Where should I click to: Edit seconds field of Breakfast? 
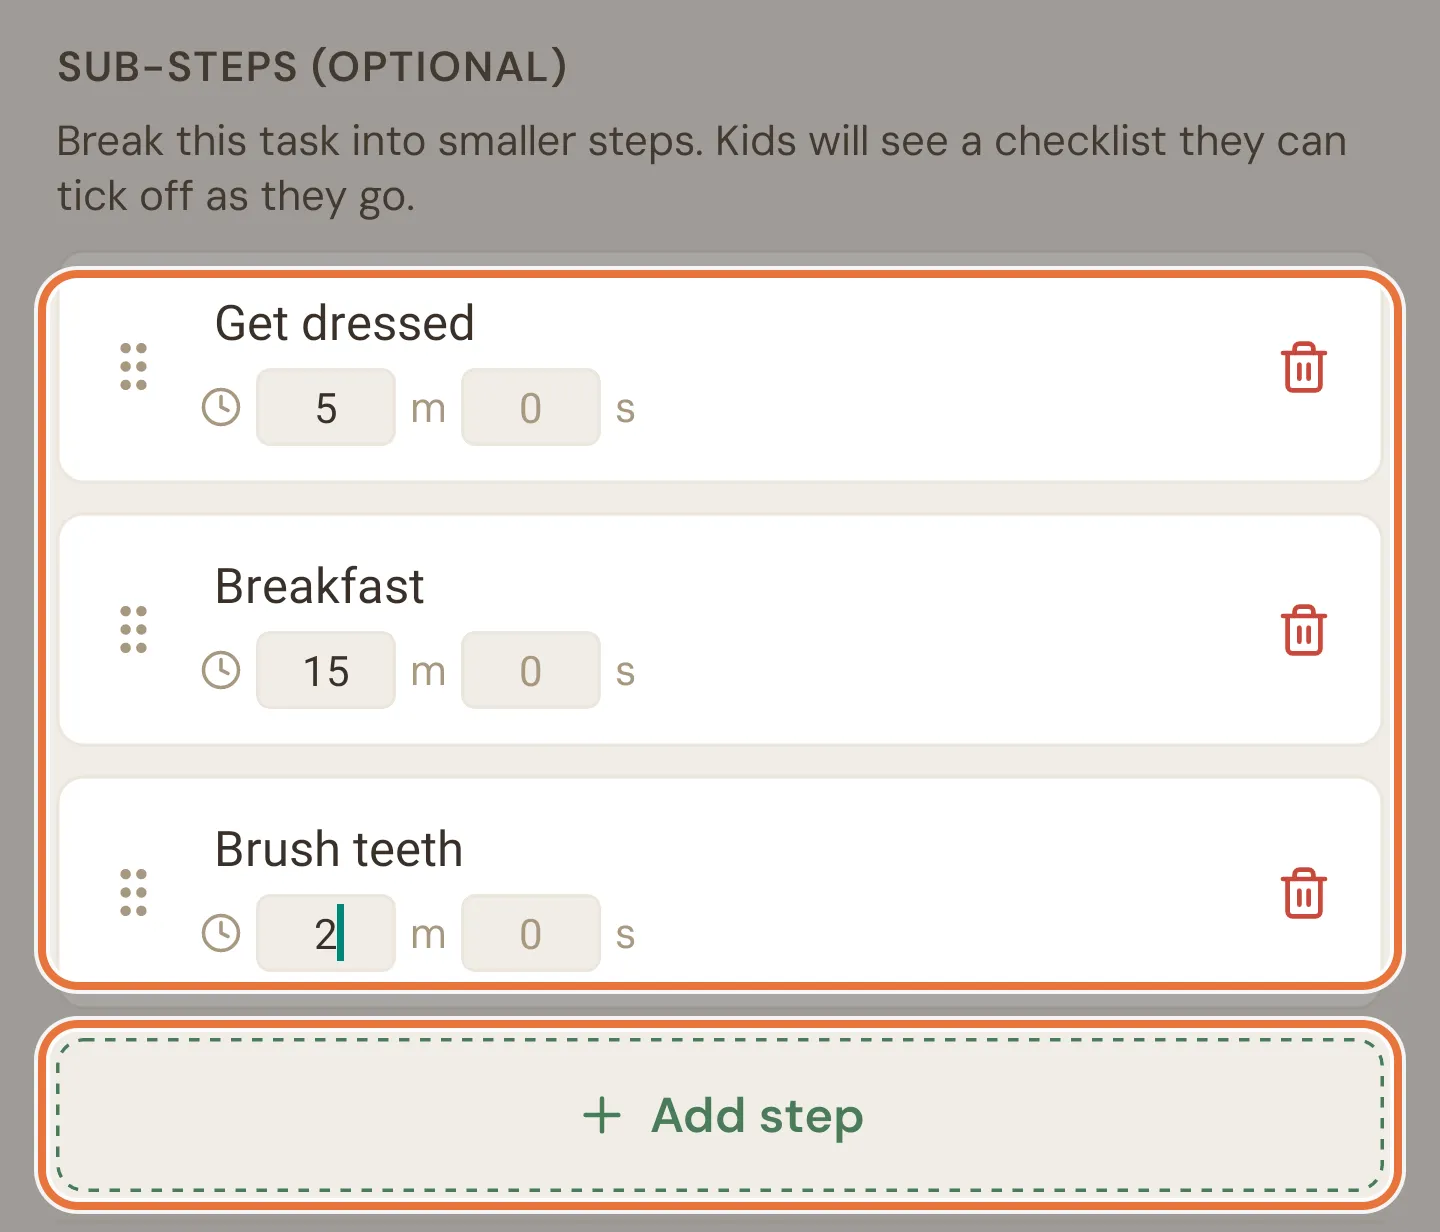pyautogui.click(x=531, y=671)
